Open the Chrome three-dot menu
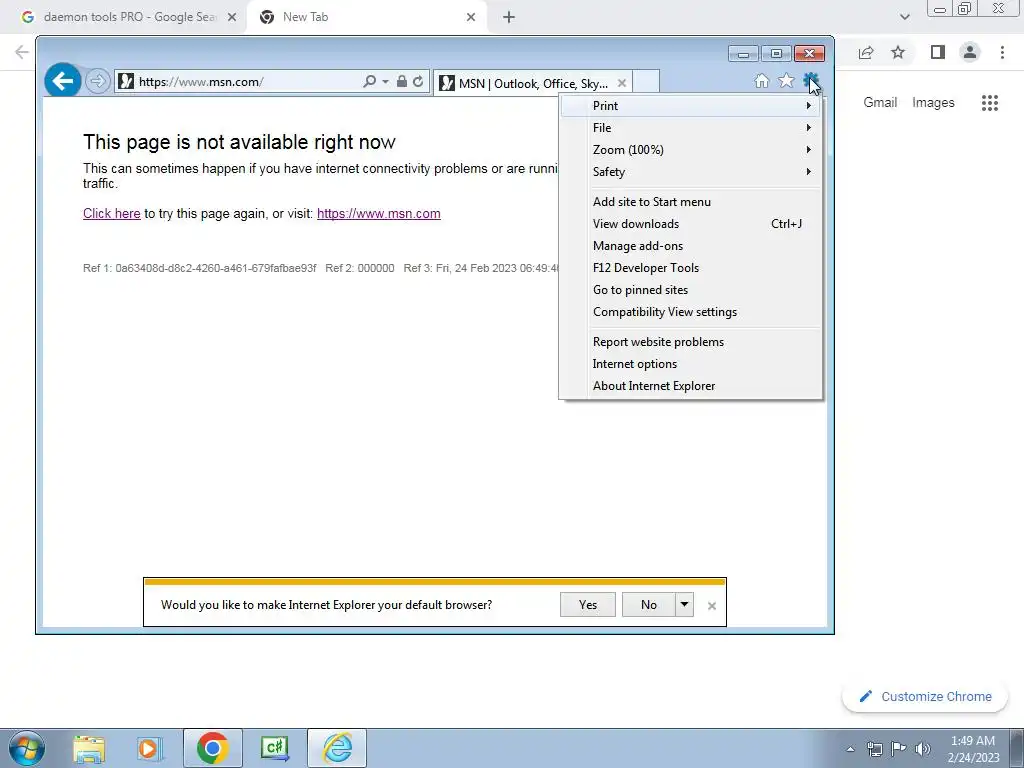Viewport: 1024px width, 768px height. [x=1002, y=52]
